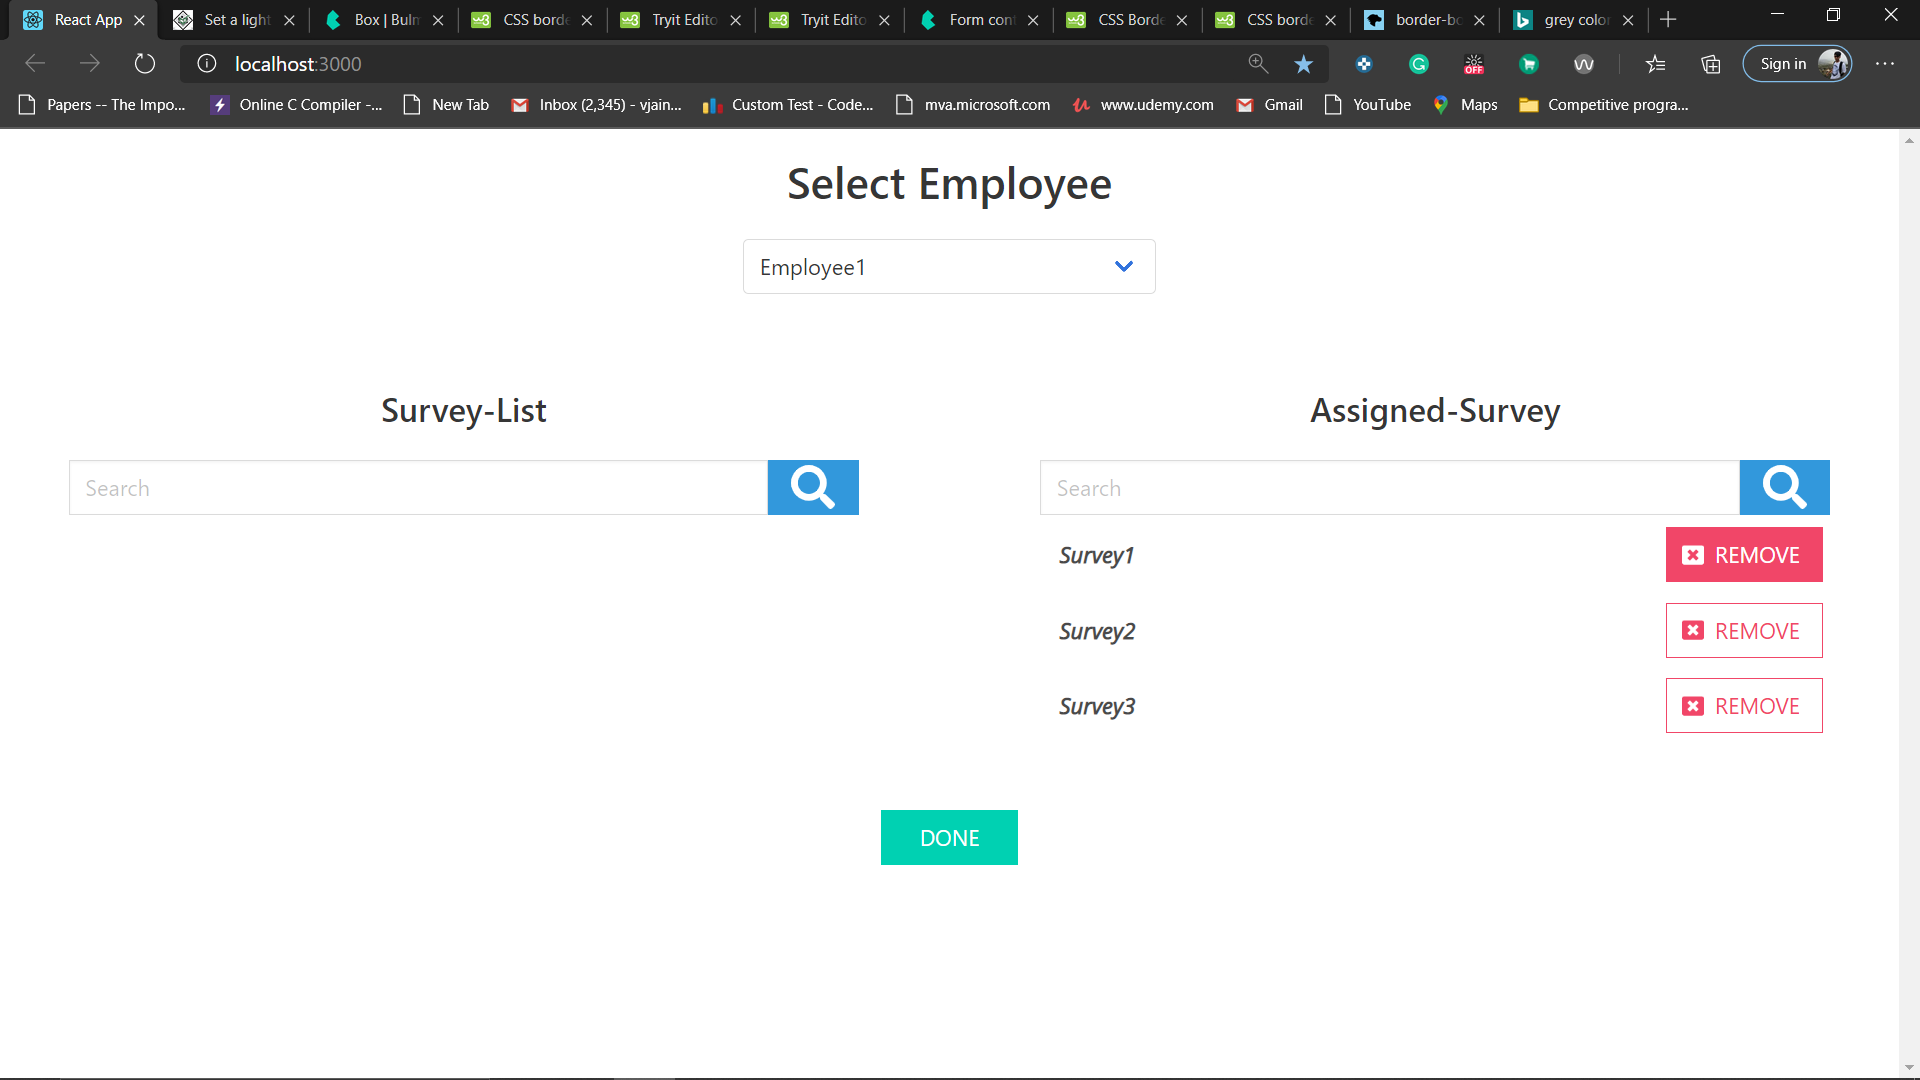Switch to the Box | Bulma tab
This screenshot has width=1920, height=1080.
pyautogui.click(x=385, y=20)
